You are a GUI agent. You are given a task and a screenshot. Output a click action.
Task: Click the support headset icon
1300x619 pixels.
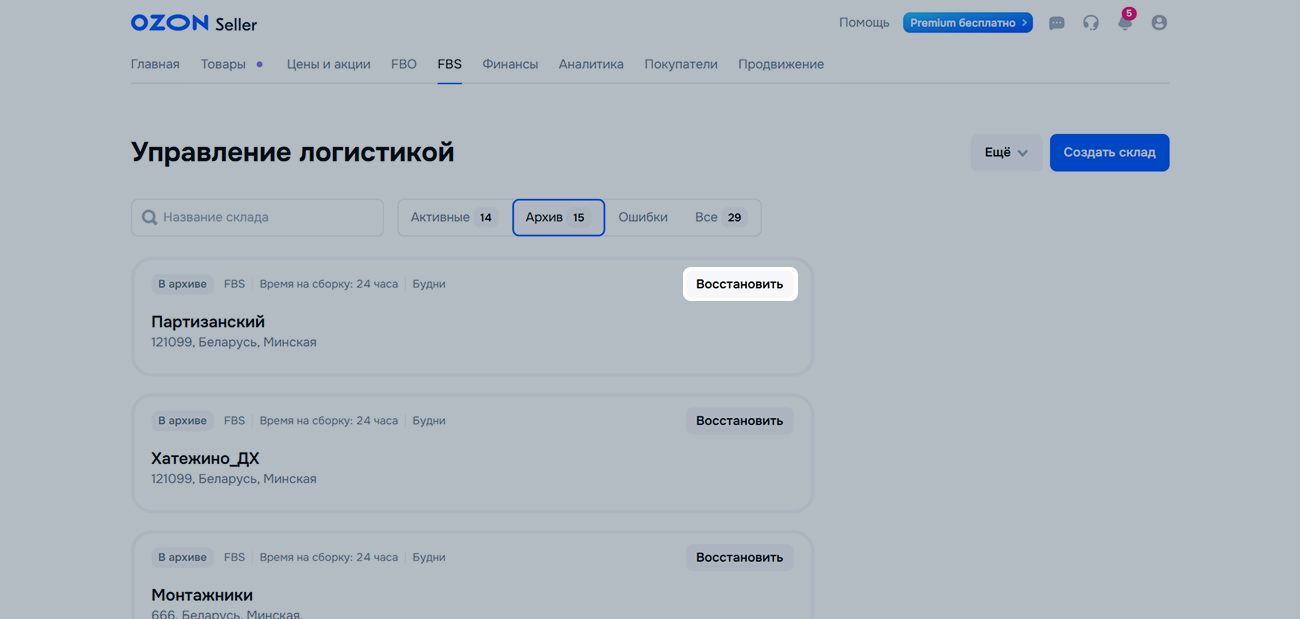tap(1090, 23)
